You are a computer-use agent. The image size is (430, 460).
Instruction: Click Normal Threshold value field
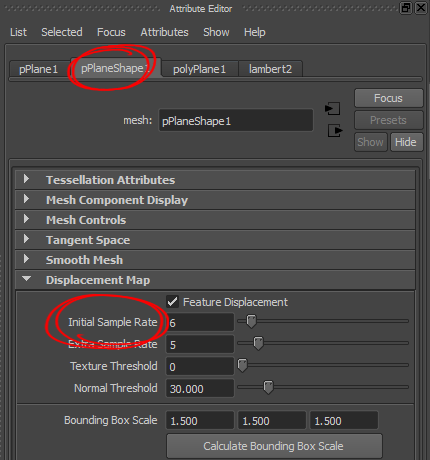coord(200,388)
